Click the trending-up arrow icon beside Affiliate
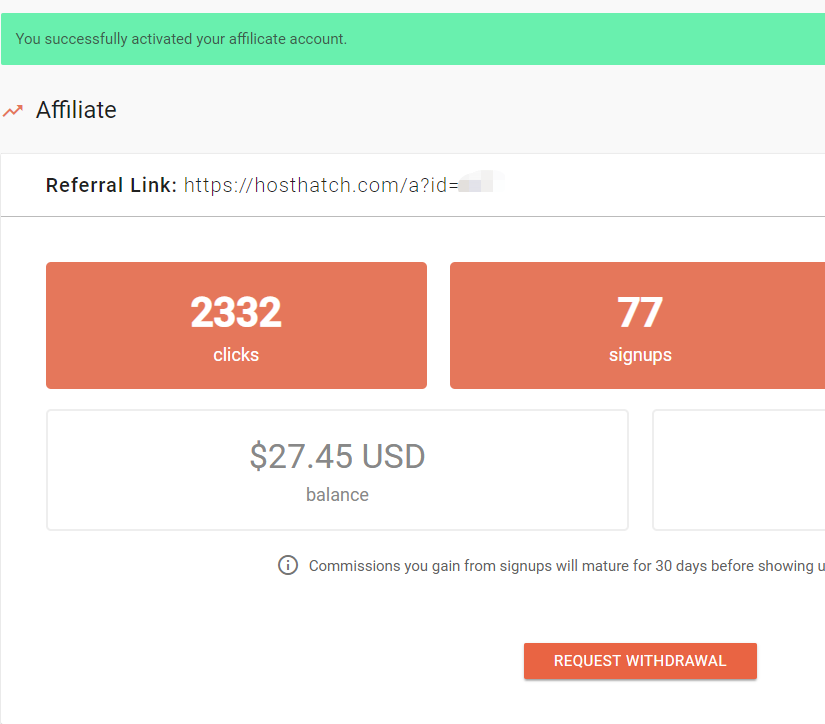Image resolution: width=825 pixels, height=724 pixels. click(13, 110)
